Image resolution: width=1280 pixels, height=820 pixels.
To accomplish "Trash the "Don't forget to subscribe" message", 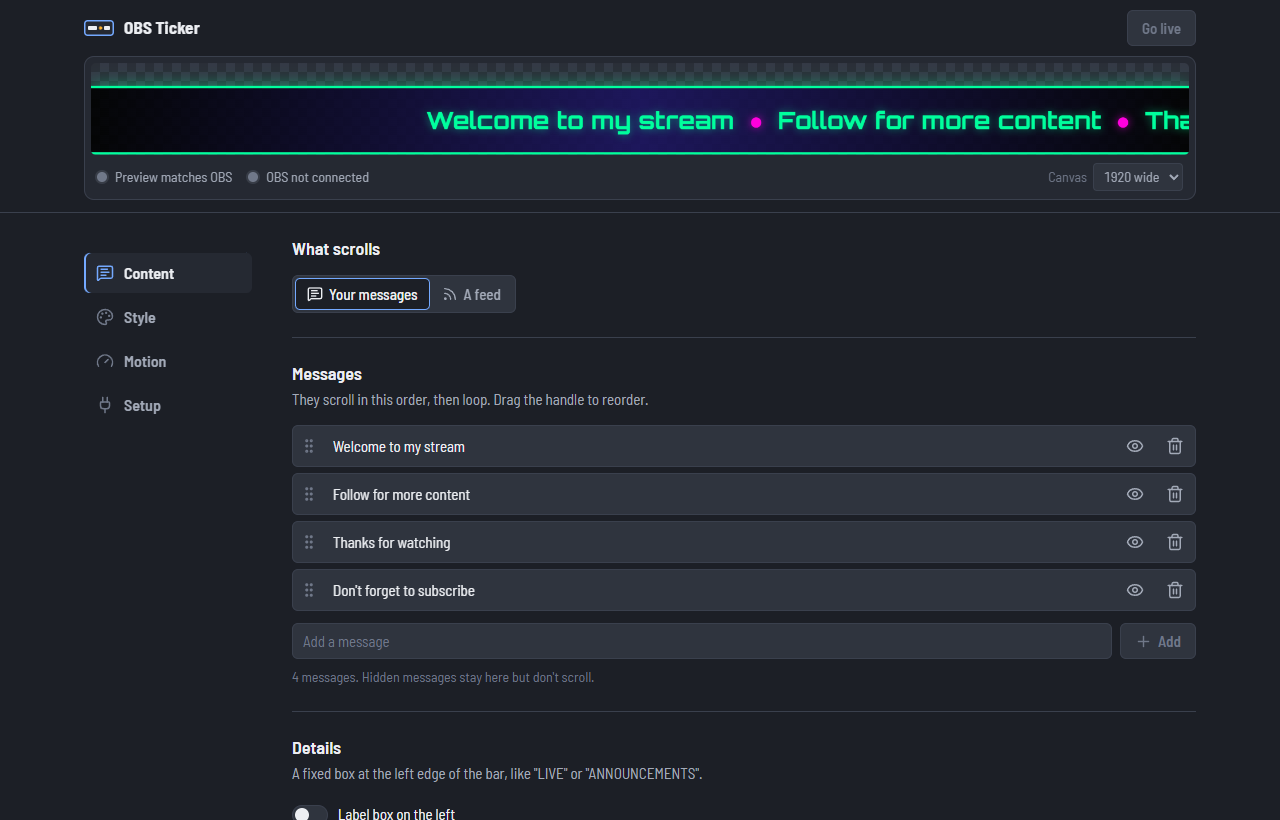I will (1175, 590).
